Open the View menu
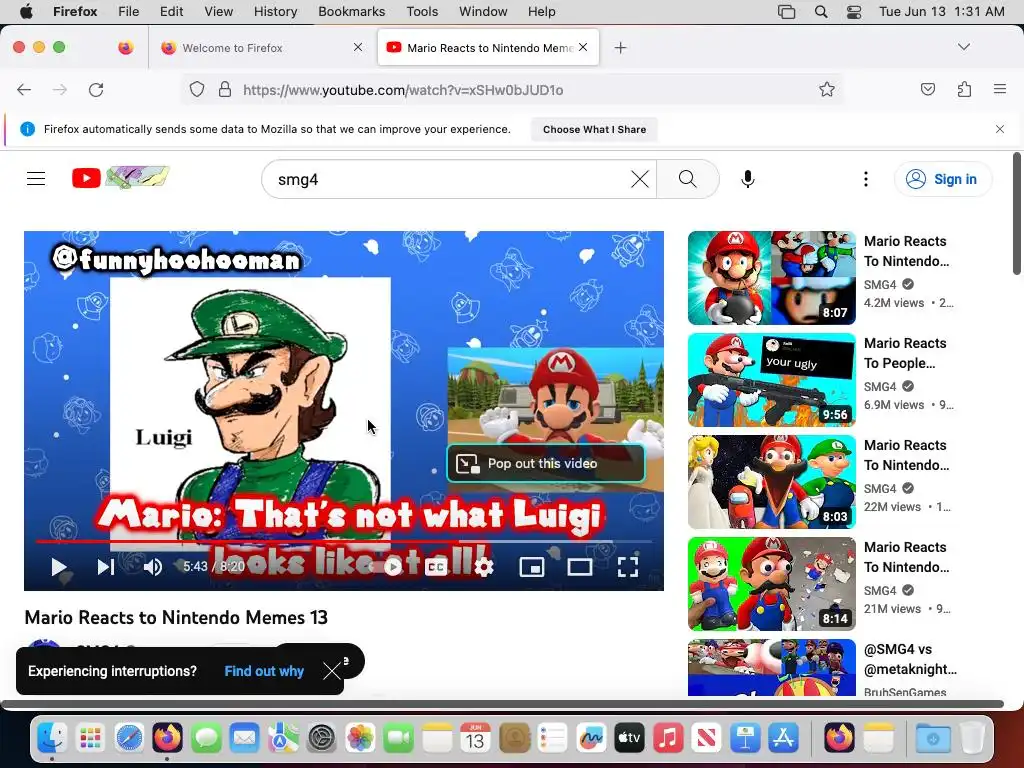This screenshot has height=768, width=1024. [x=218, y=12]
